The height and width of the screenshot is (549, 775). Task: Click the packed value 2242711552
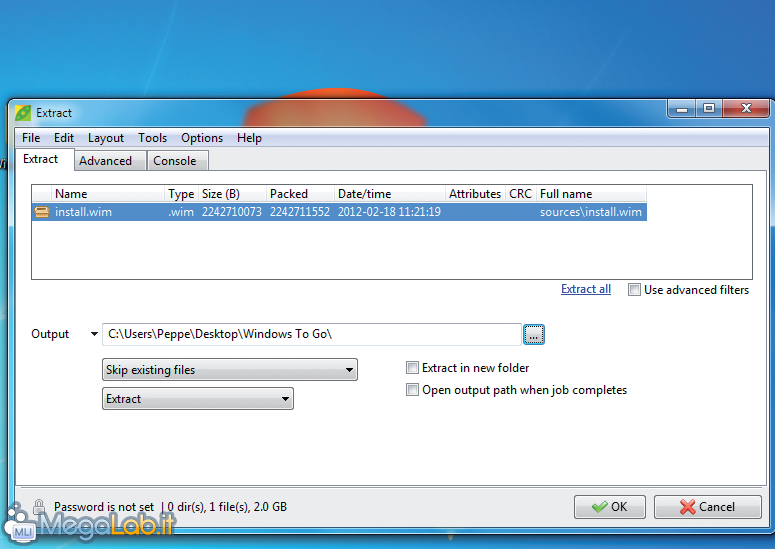300,212
